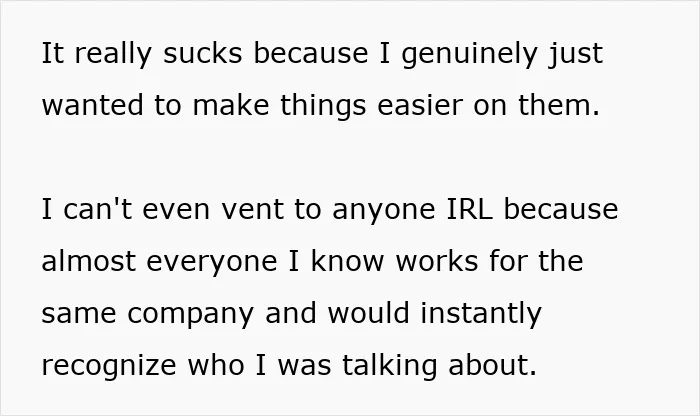The image size is (700, 416).
Task: Click the word "can't" in second paragraph
Action: point(98,209)
